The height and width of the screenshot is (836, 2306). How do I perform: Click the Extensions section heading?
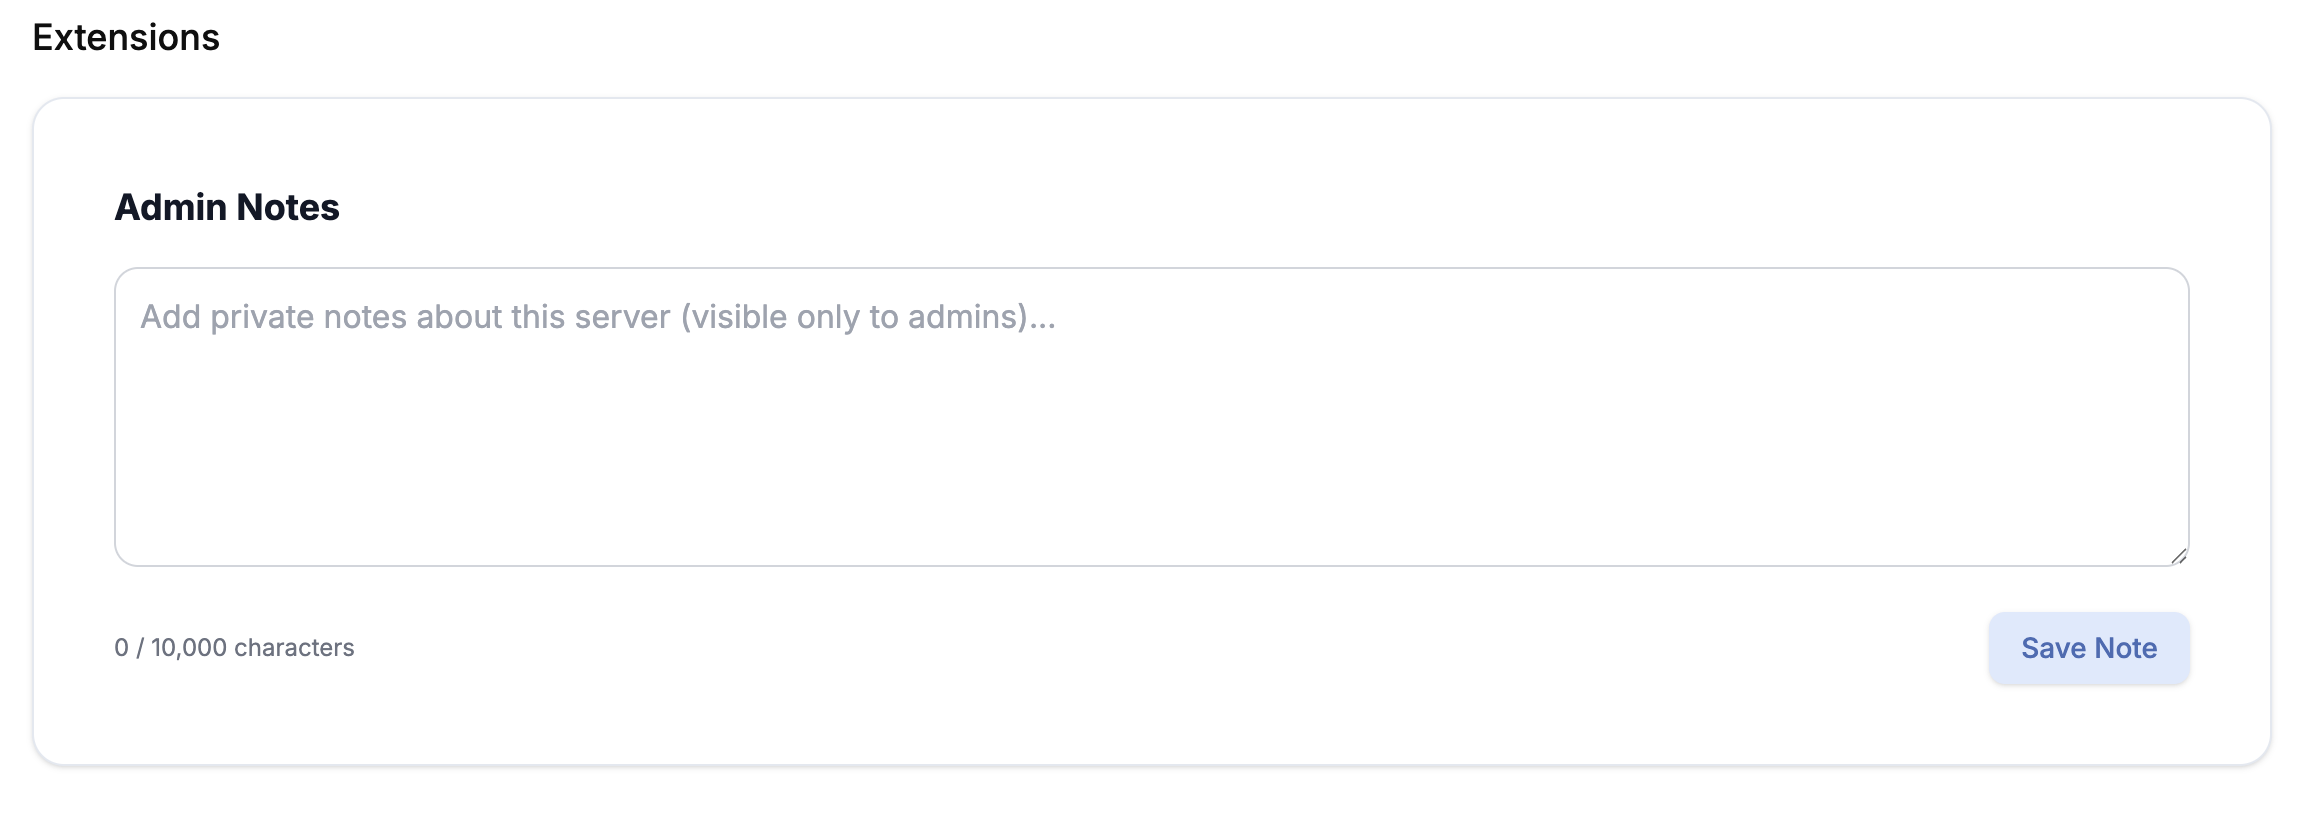126,38
